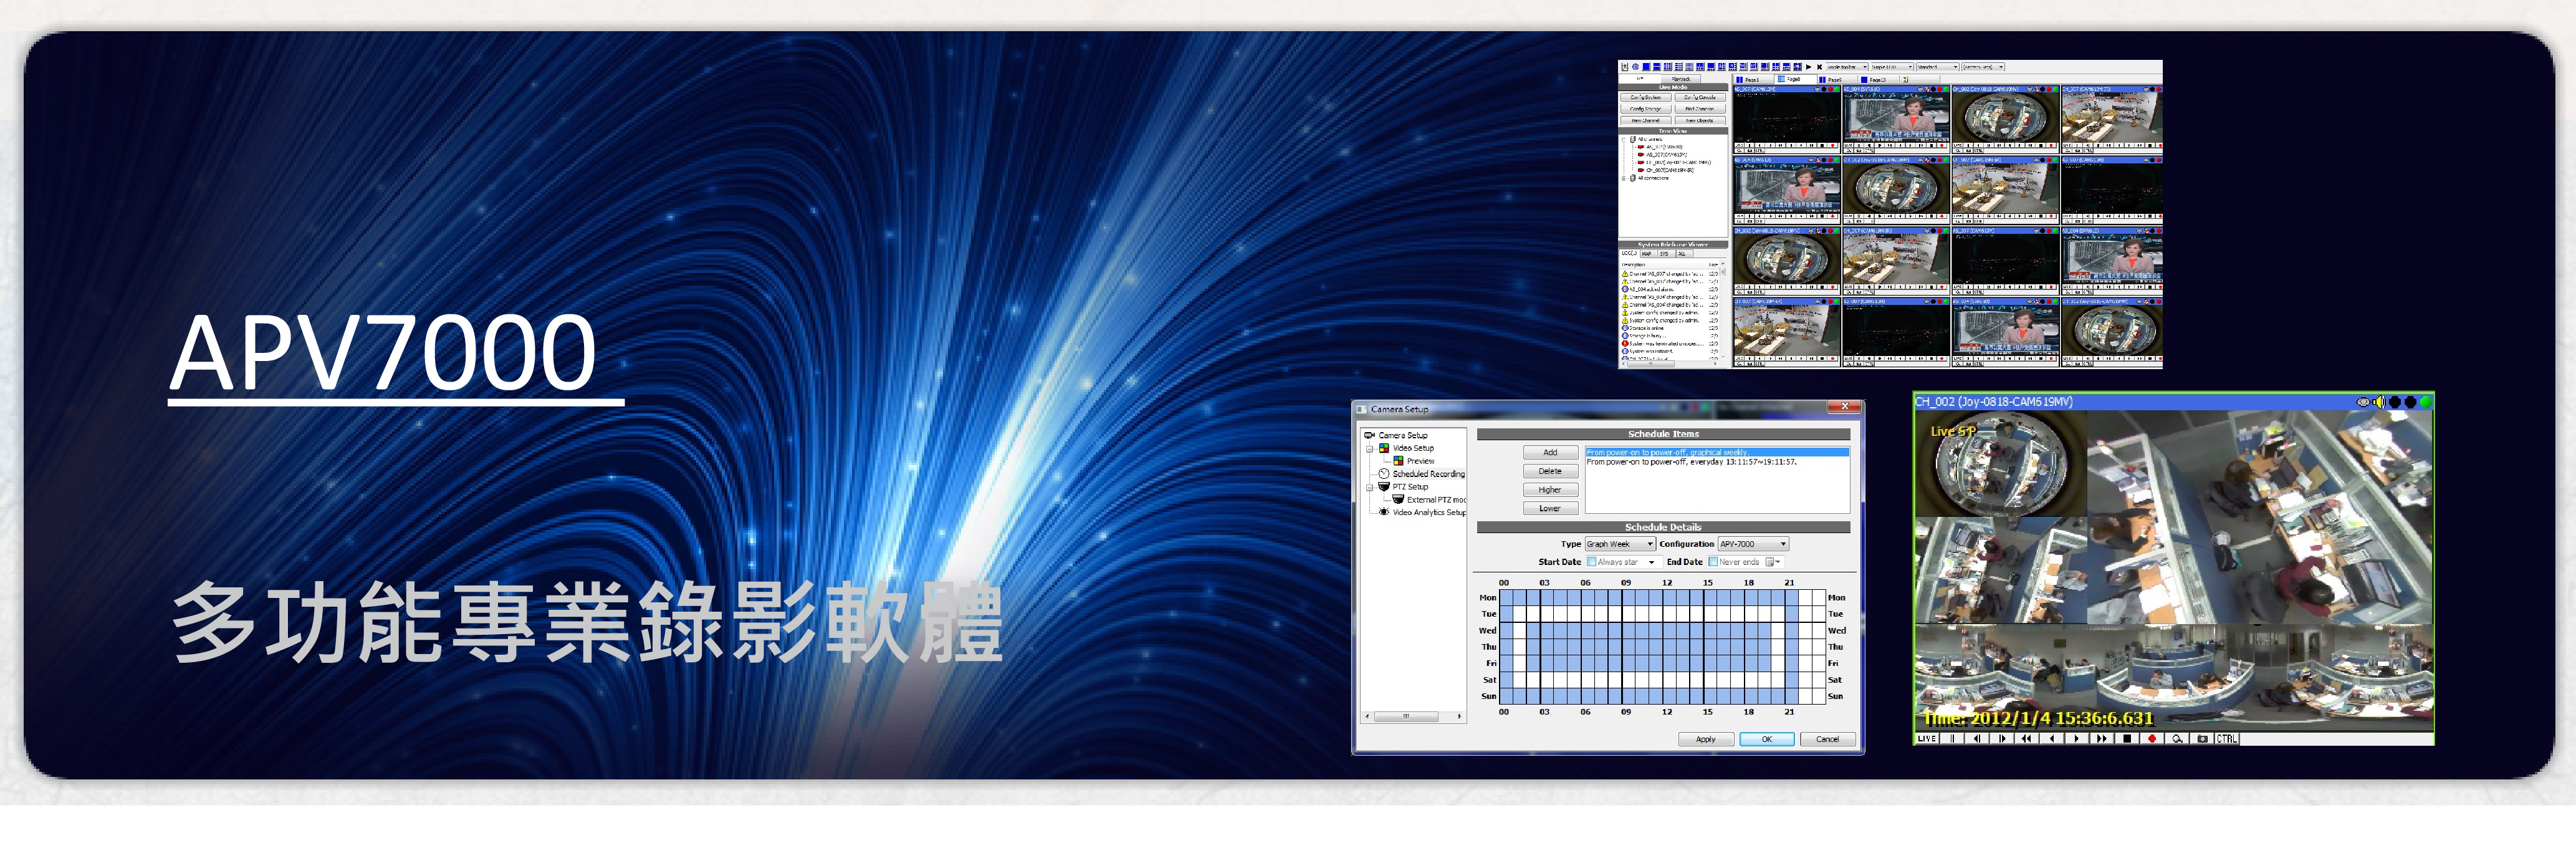Confirm Camera Setup with OK
The width and height of the screenshot is (2576, 848).
pos(1767,740)
